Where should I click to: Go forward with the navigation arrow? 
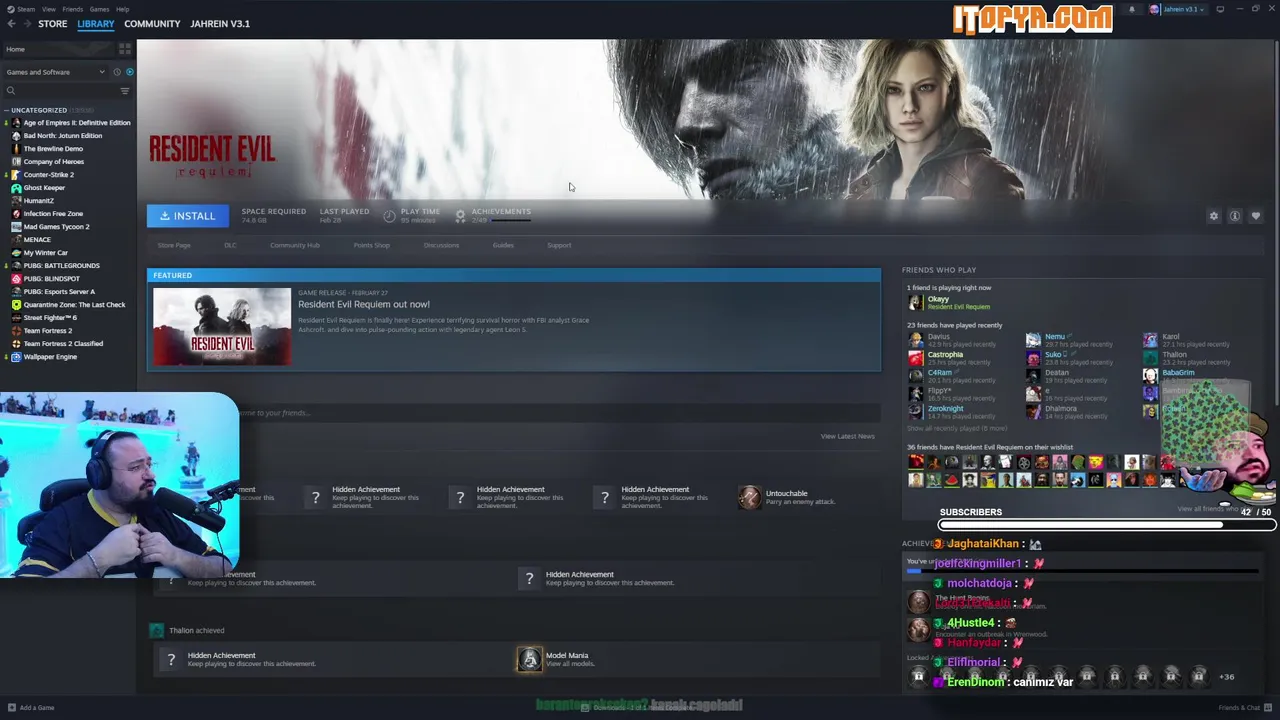tap(25, 24)
